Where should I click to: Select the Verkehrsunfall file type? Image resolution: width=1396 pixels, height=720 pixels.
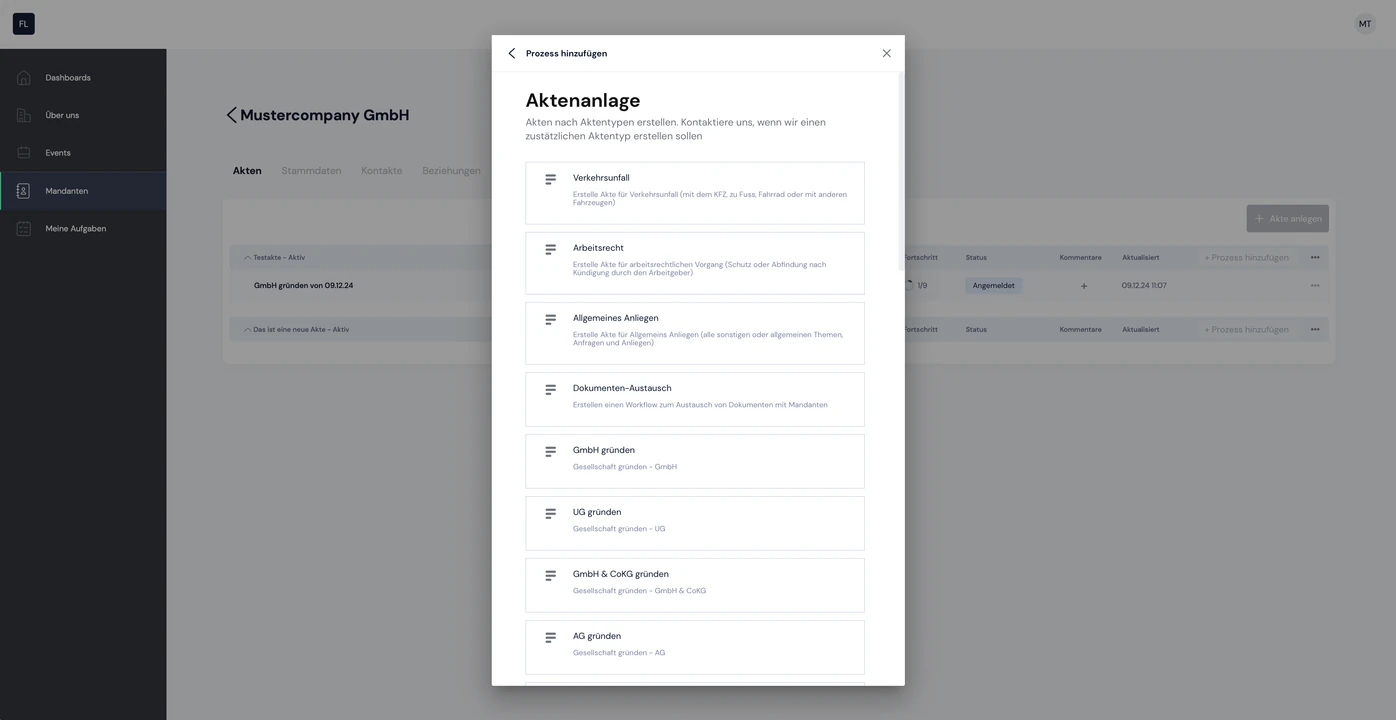tap(695, 193)
